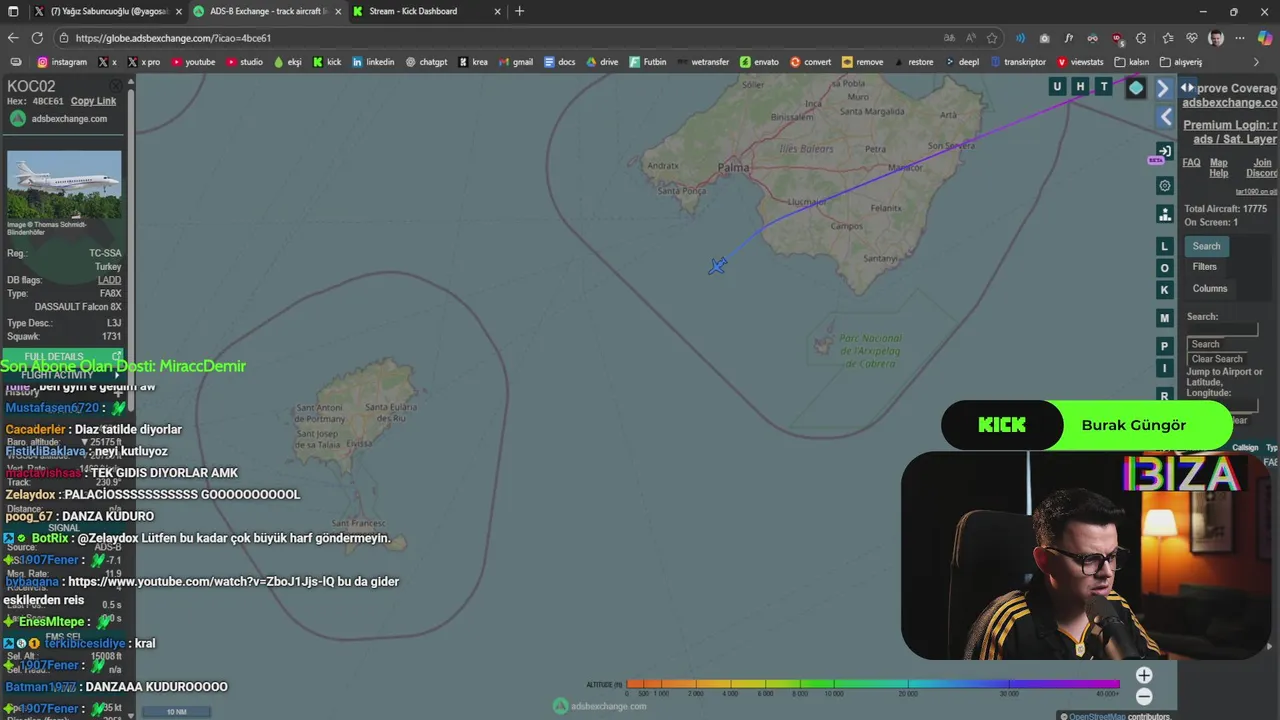This screenshot has width=1280, height=720.
Task: Open the Map Help link
Action: tap(1218, 168)
